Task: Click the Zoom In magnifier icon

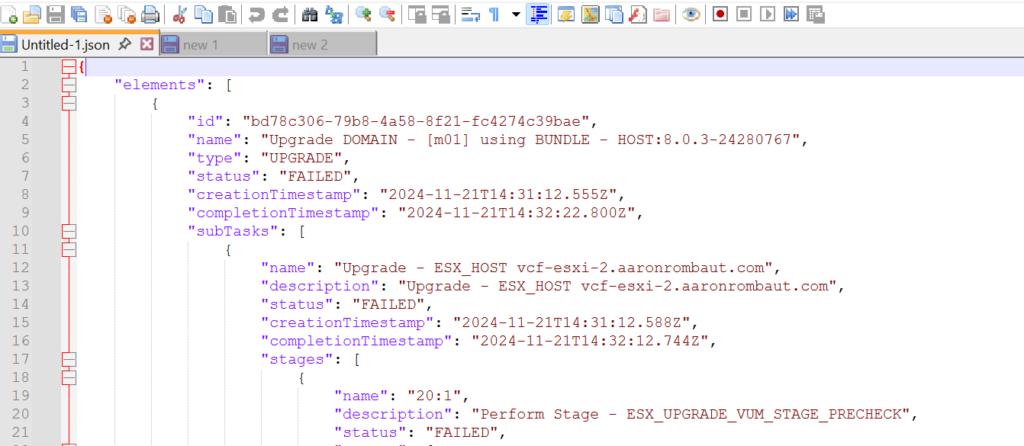Action: 363,14
